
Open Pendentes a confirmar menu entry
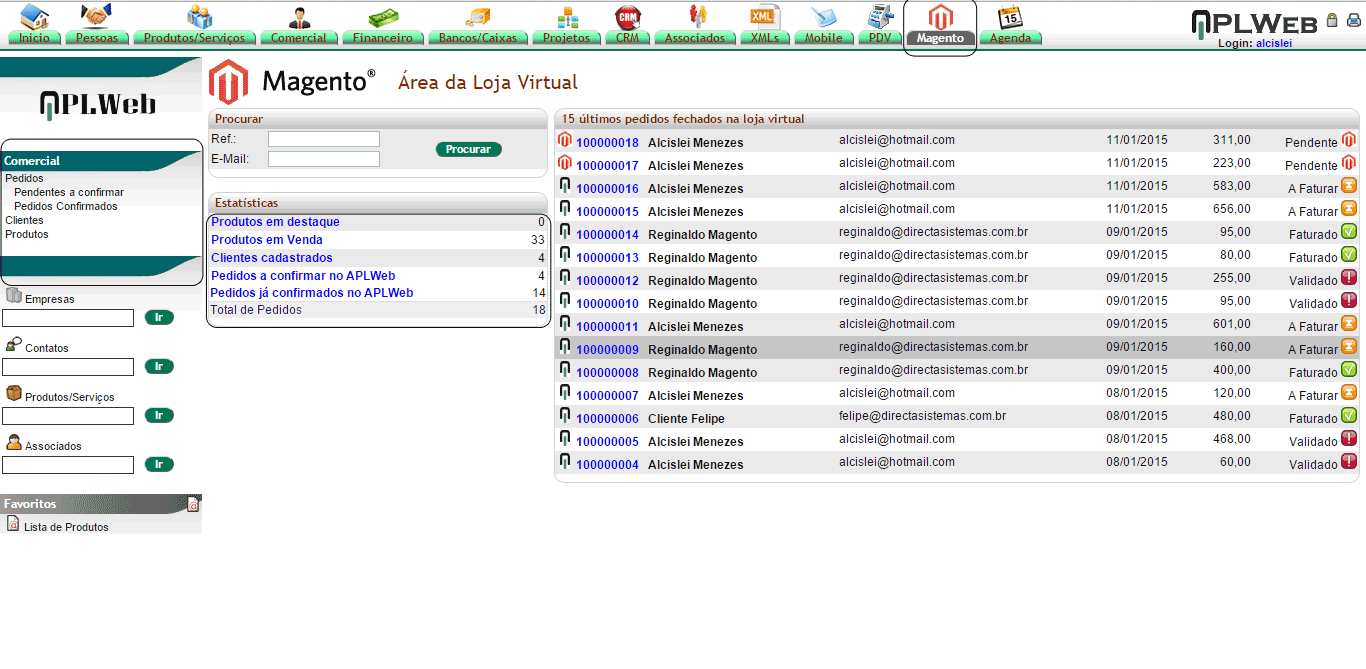pos(69,192)
